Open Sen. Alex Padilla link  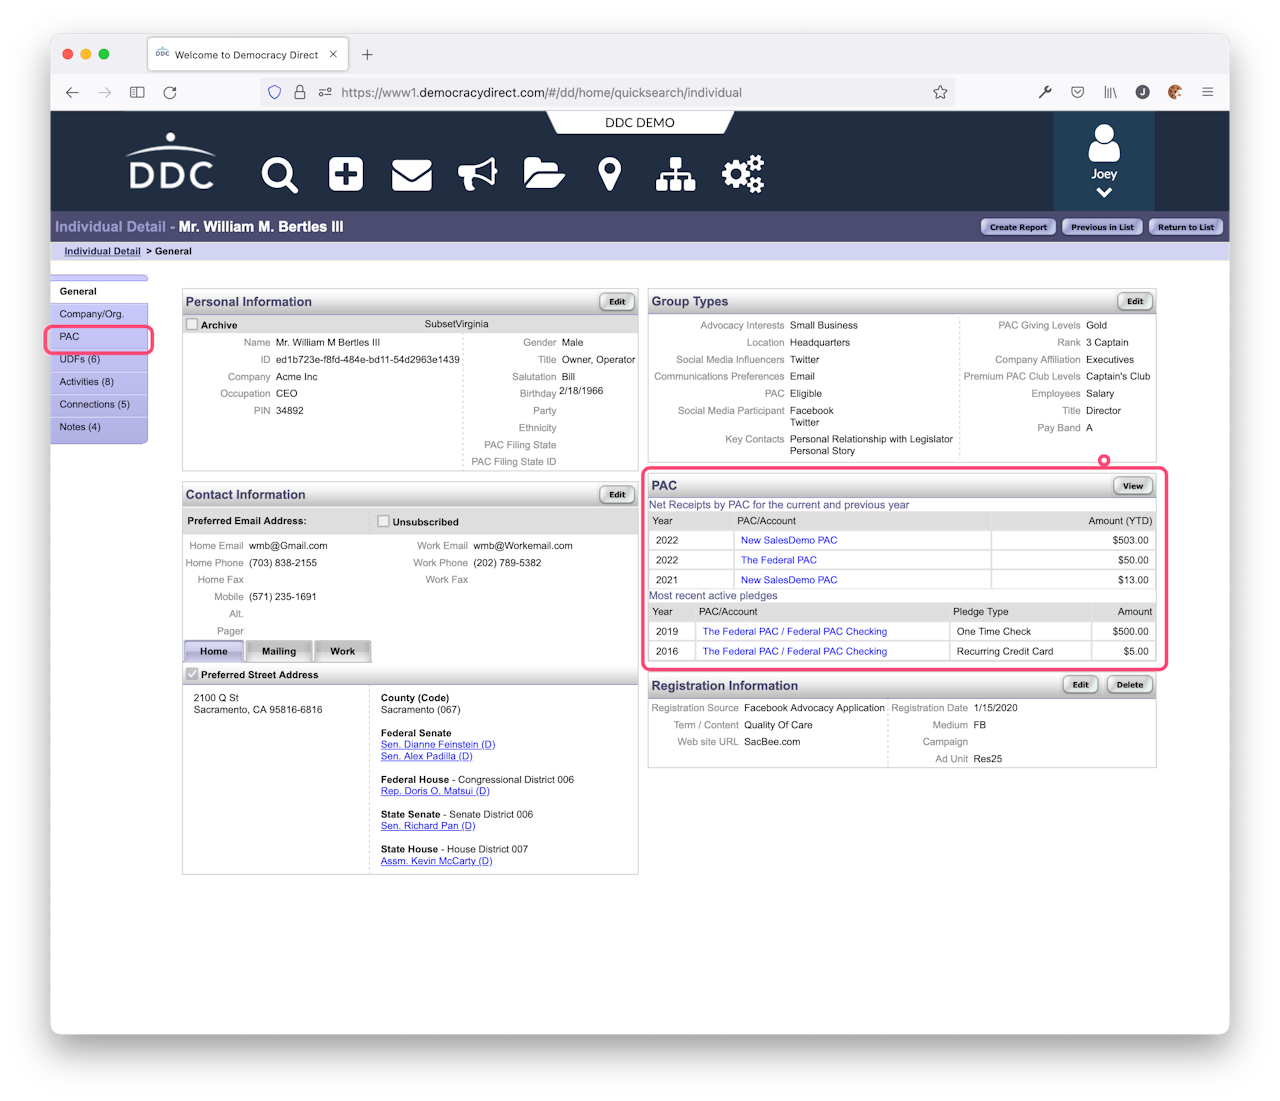click(426, 756)
